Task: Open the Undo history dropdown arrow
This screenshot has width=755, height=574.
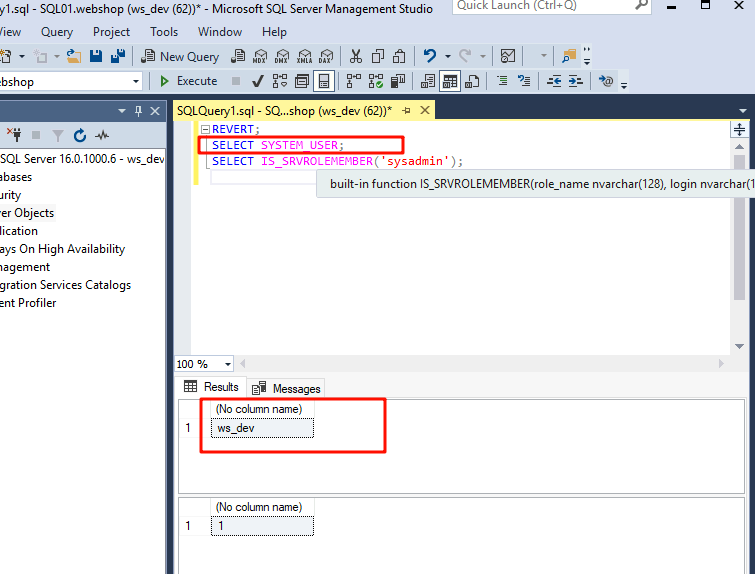Action: [x=448, y=56]
